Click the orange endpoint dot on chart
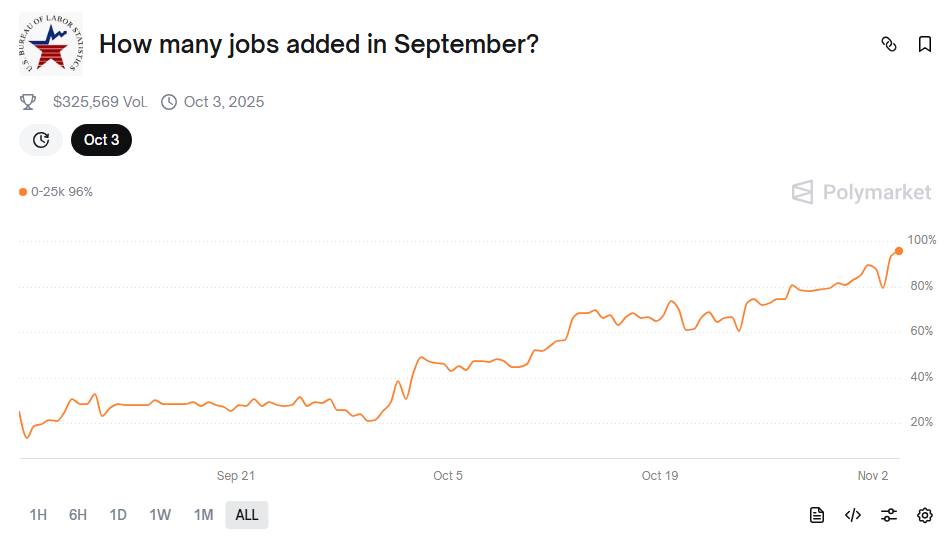The image size is (952, 537). 899,251
